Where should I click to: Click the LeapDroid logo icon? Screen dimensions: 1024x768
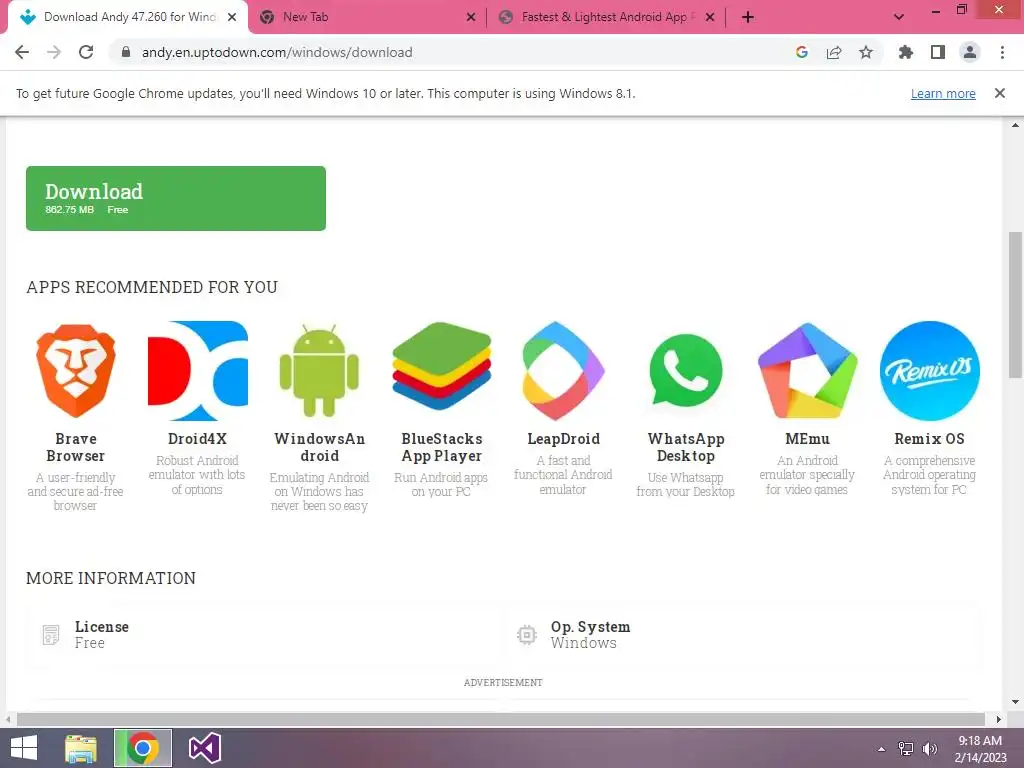tap(564, 370)
